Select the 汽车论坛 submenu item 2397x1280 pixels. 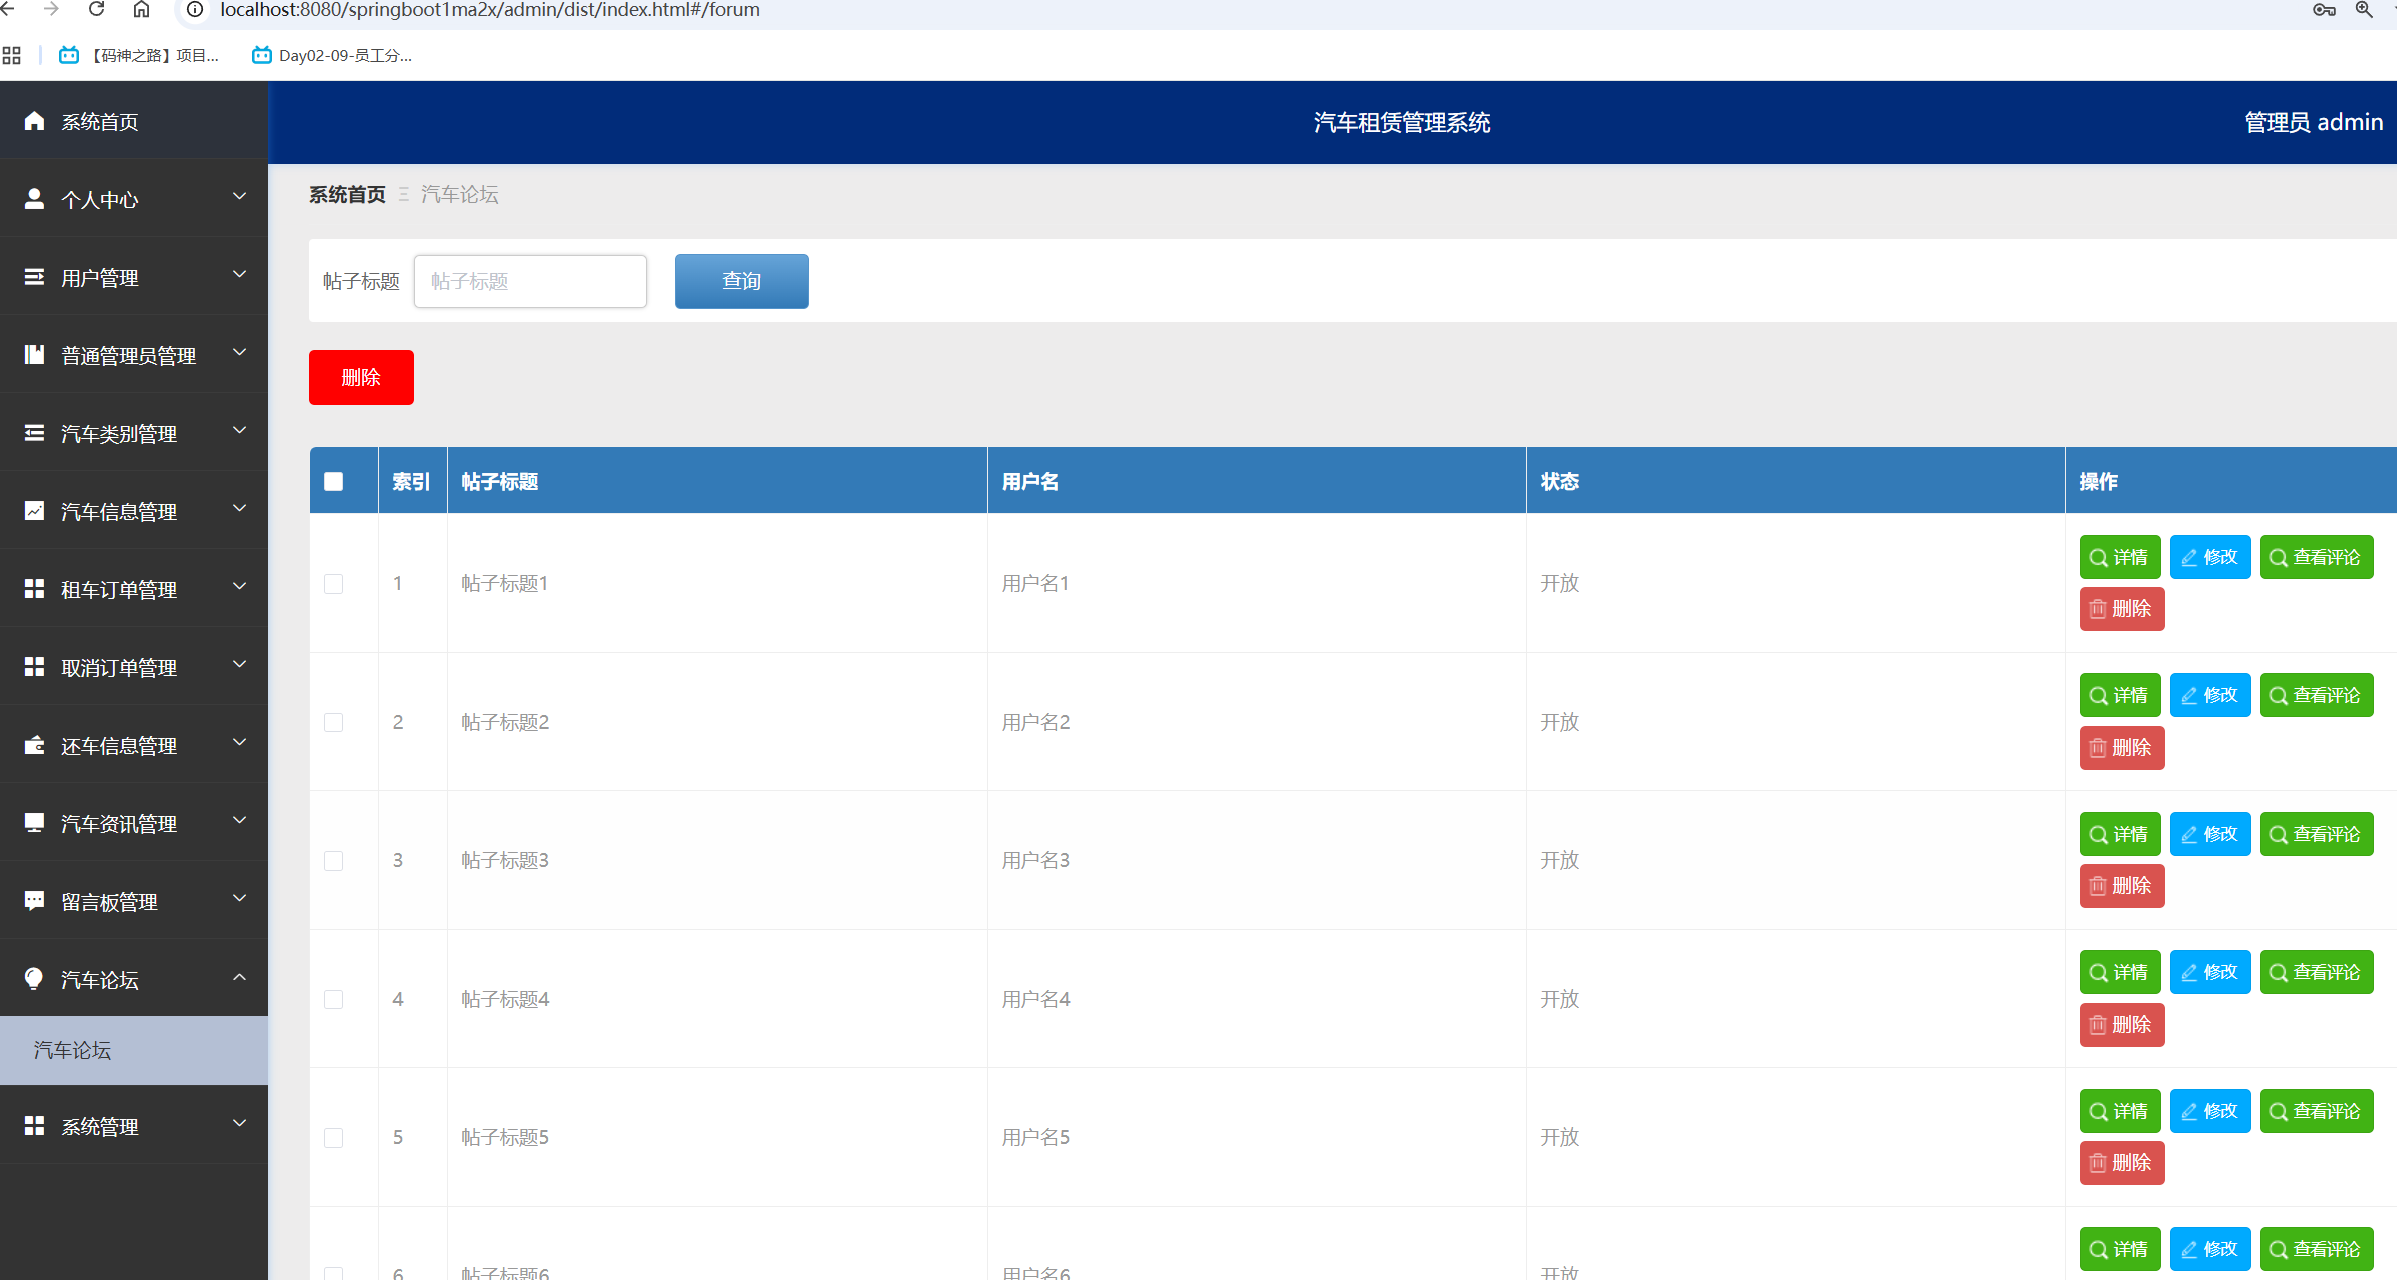(134, 1050)
